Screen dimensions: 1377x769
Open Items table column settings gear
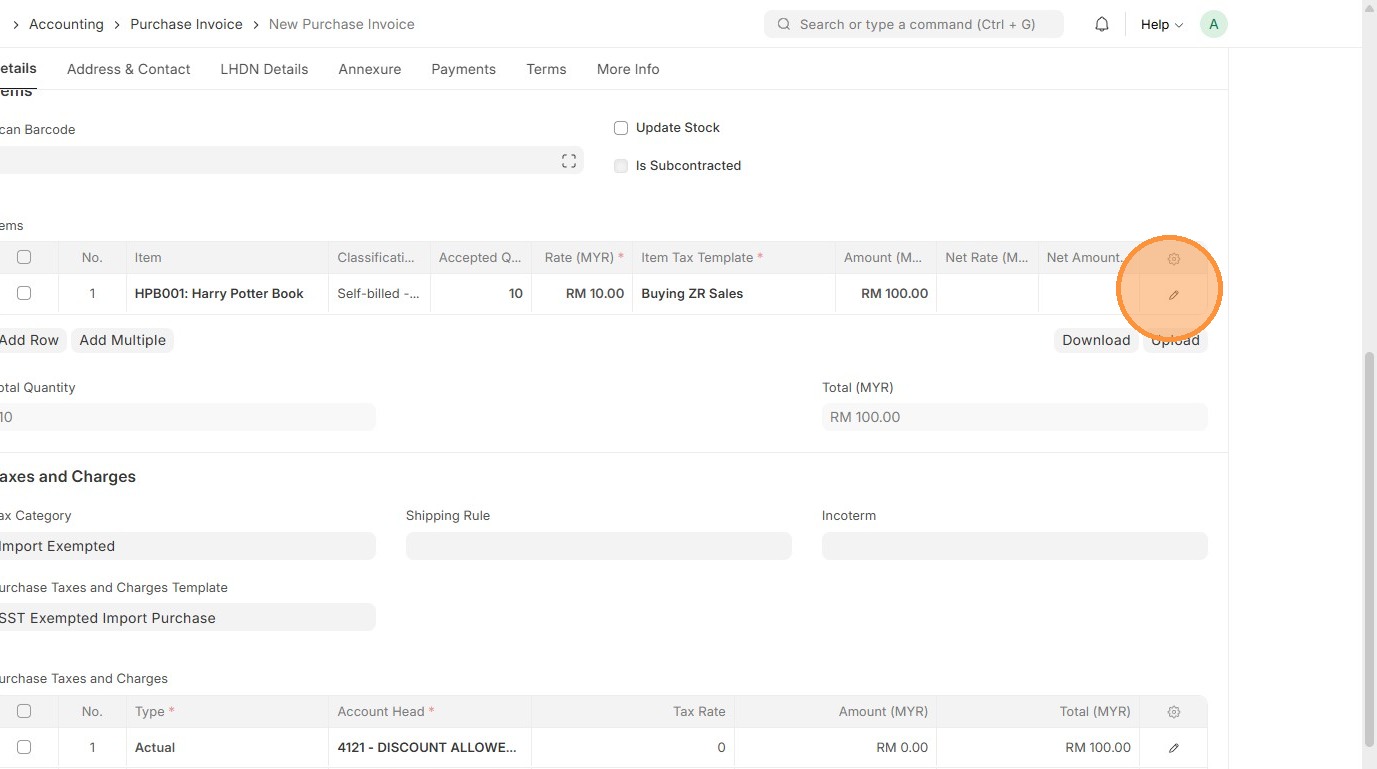point(1174,258)
